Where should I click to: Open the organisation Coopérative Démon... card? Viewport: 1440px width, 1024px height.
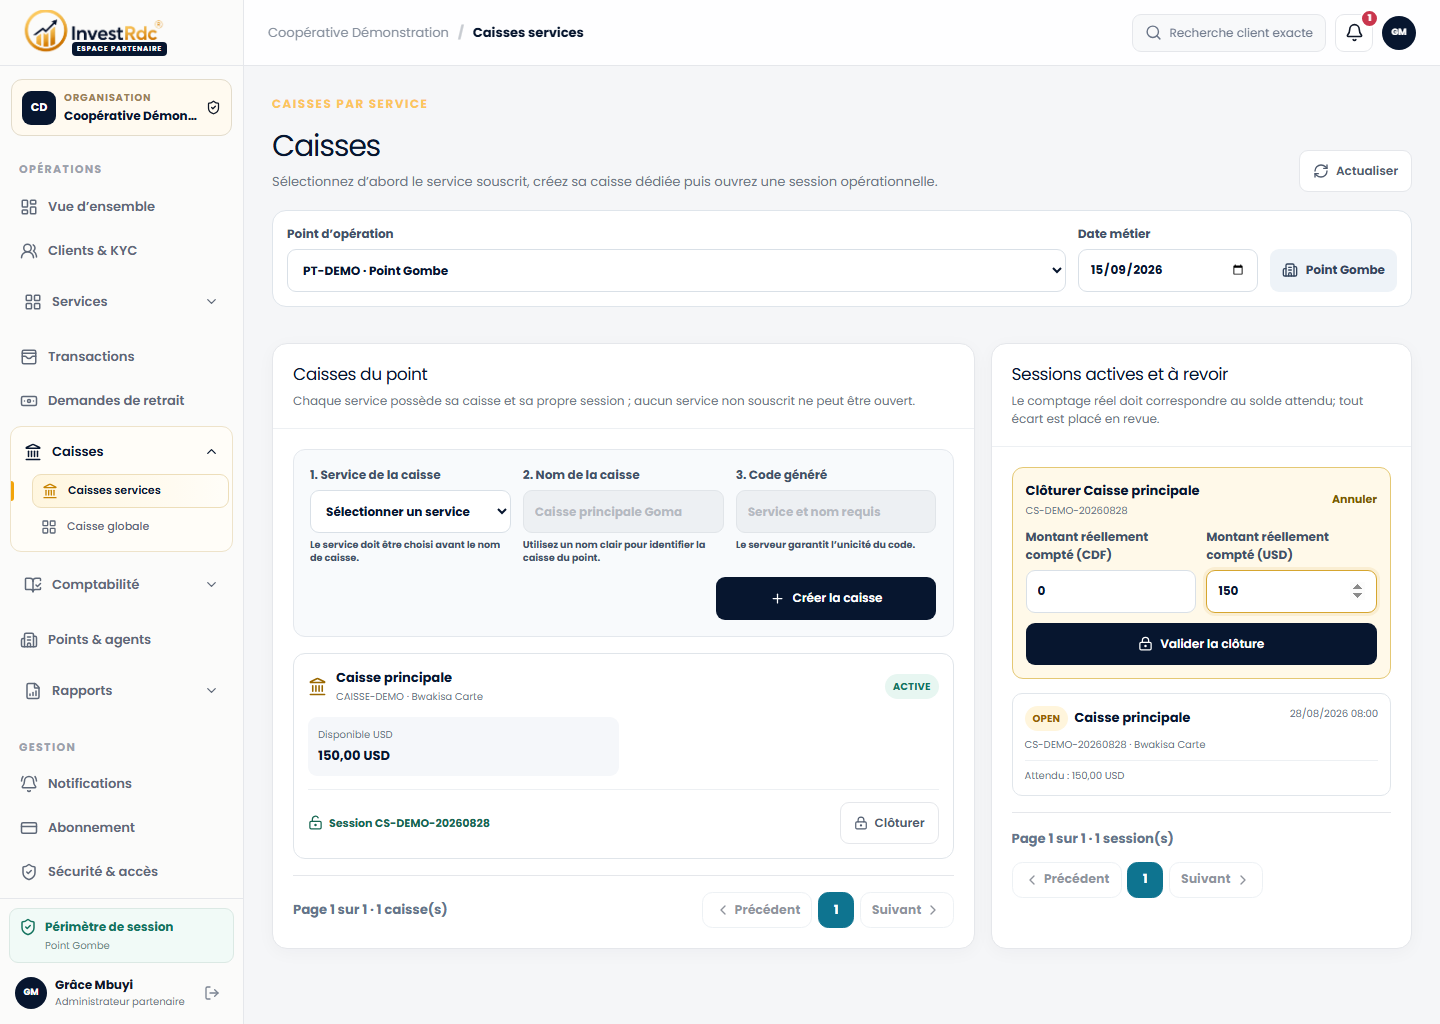tap(121, 107)
